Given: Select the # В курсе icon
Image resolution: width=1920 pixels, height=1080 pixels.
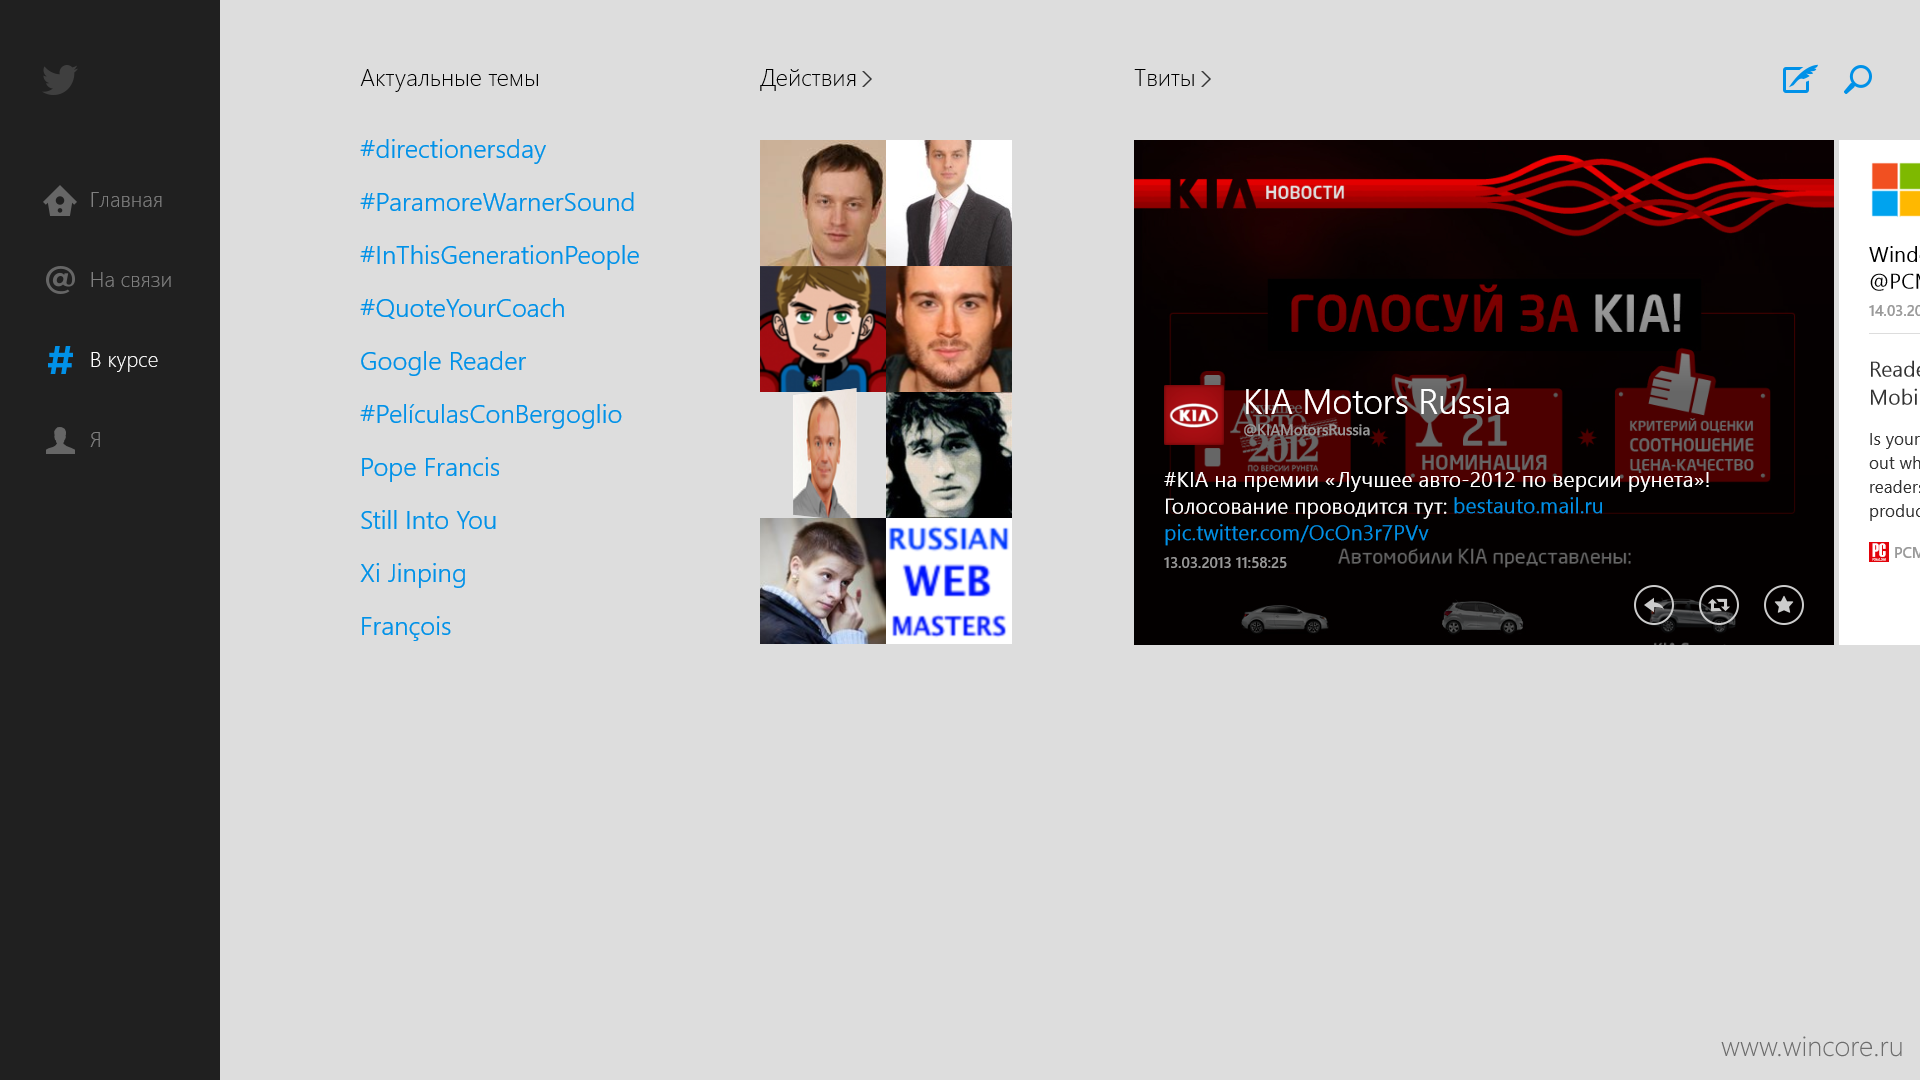Looking at the screenshot, I should tap(60, 360).
